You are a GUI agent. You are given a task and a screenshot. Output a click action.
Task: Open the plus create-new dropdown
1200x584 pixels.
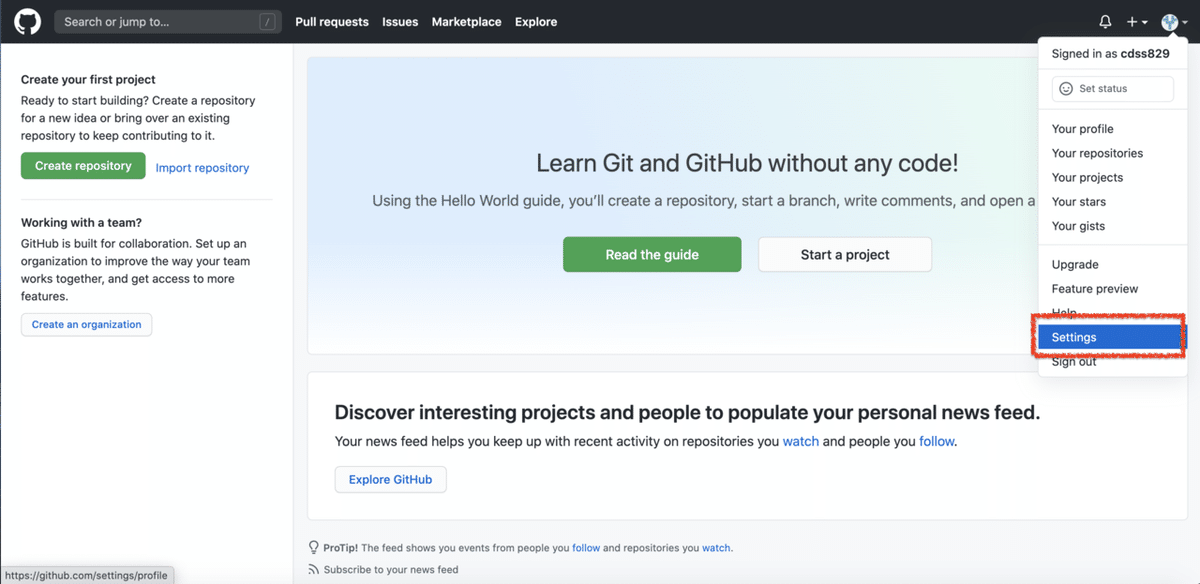tap(1137, 21)
